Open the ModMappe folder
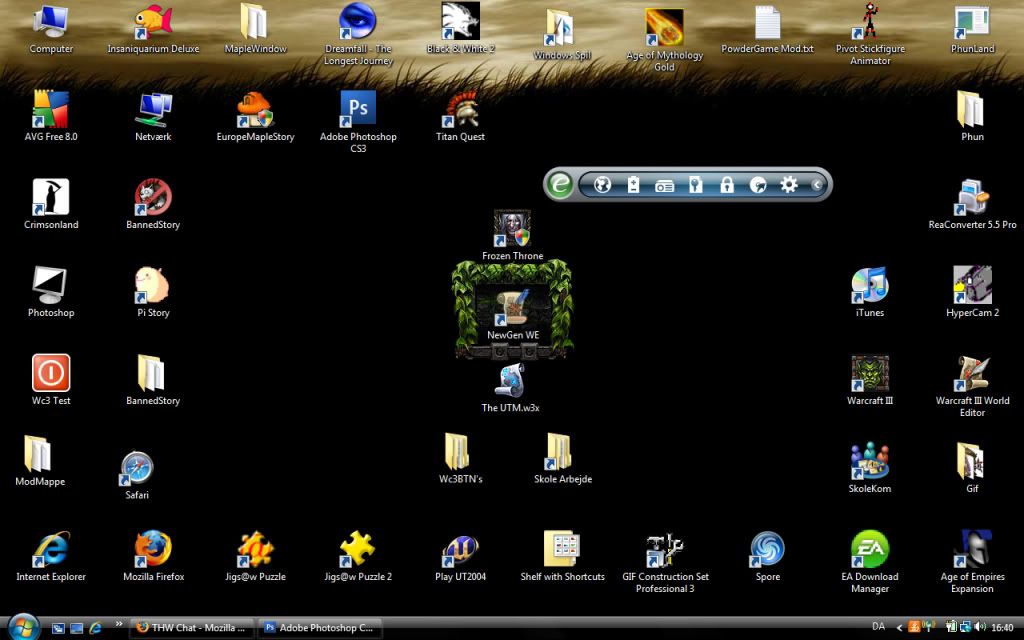This screenshot has width=1024, height=640. tap(40, 461)
